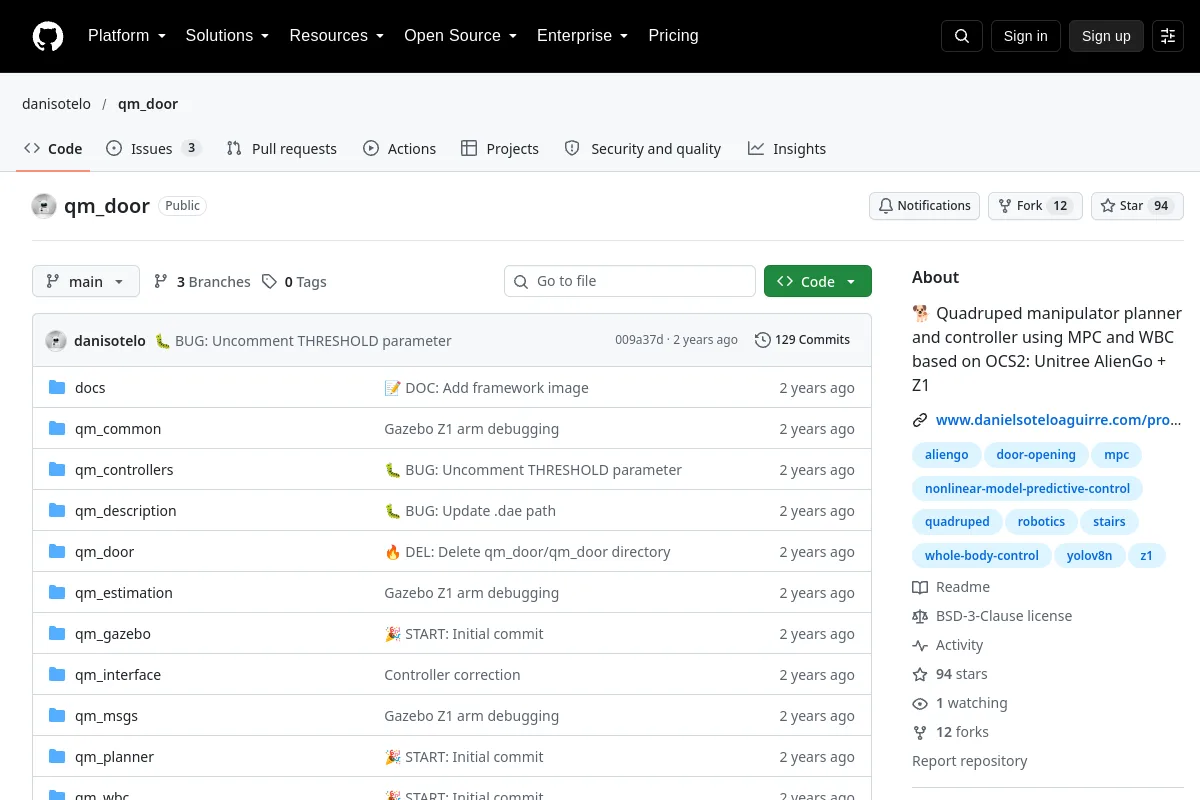The width and height of the screenshot is (1200, 800).
Task: Expand the Solutions menu
Action: coord(227,36)
